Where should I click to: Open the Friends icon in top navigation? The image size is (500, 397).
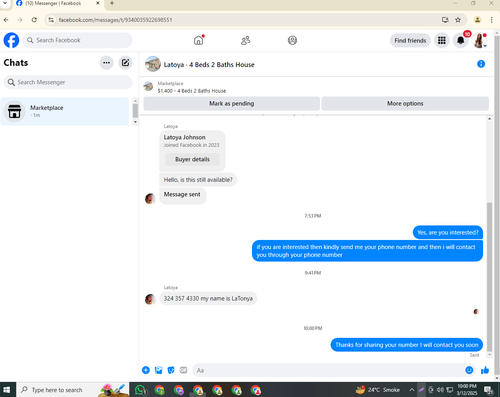(x=246, y=40)
